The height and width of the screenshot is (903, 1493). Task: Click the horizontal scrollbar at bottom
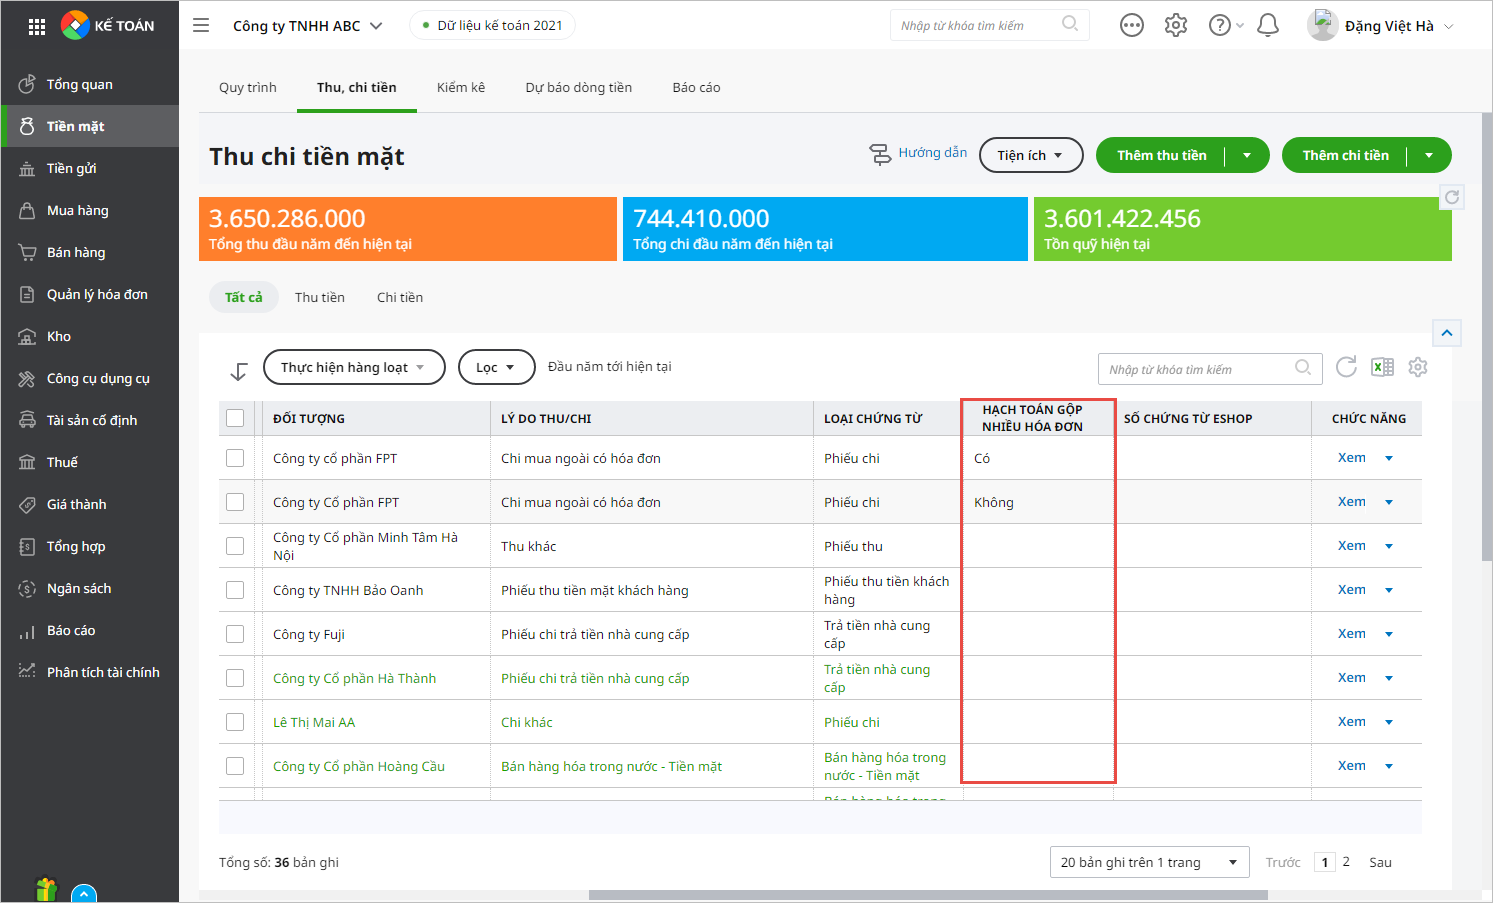[x=928, y=895]
